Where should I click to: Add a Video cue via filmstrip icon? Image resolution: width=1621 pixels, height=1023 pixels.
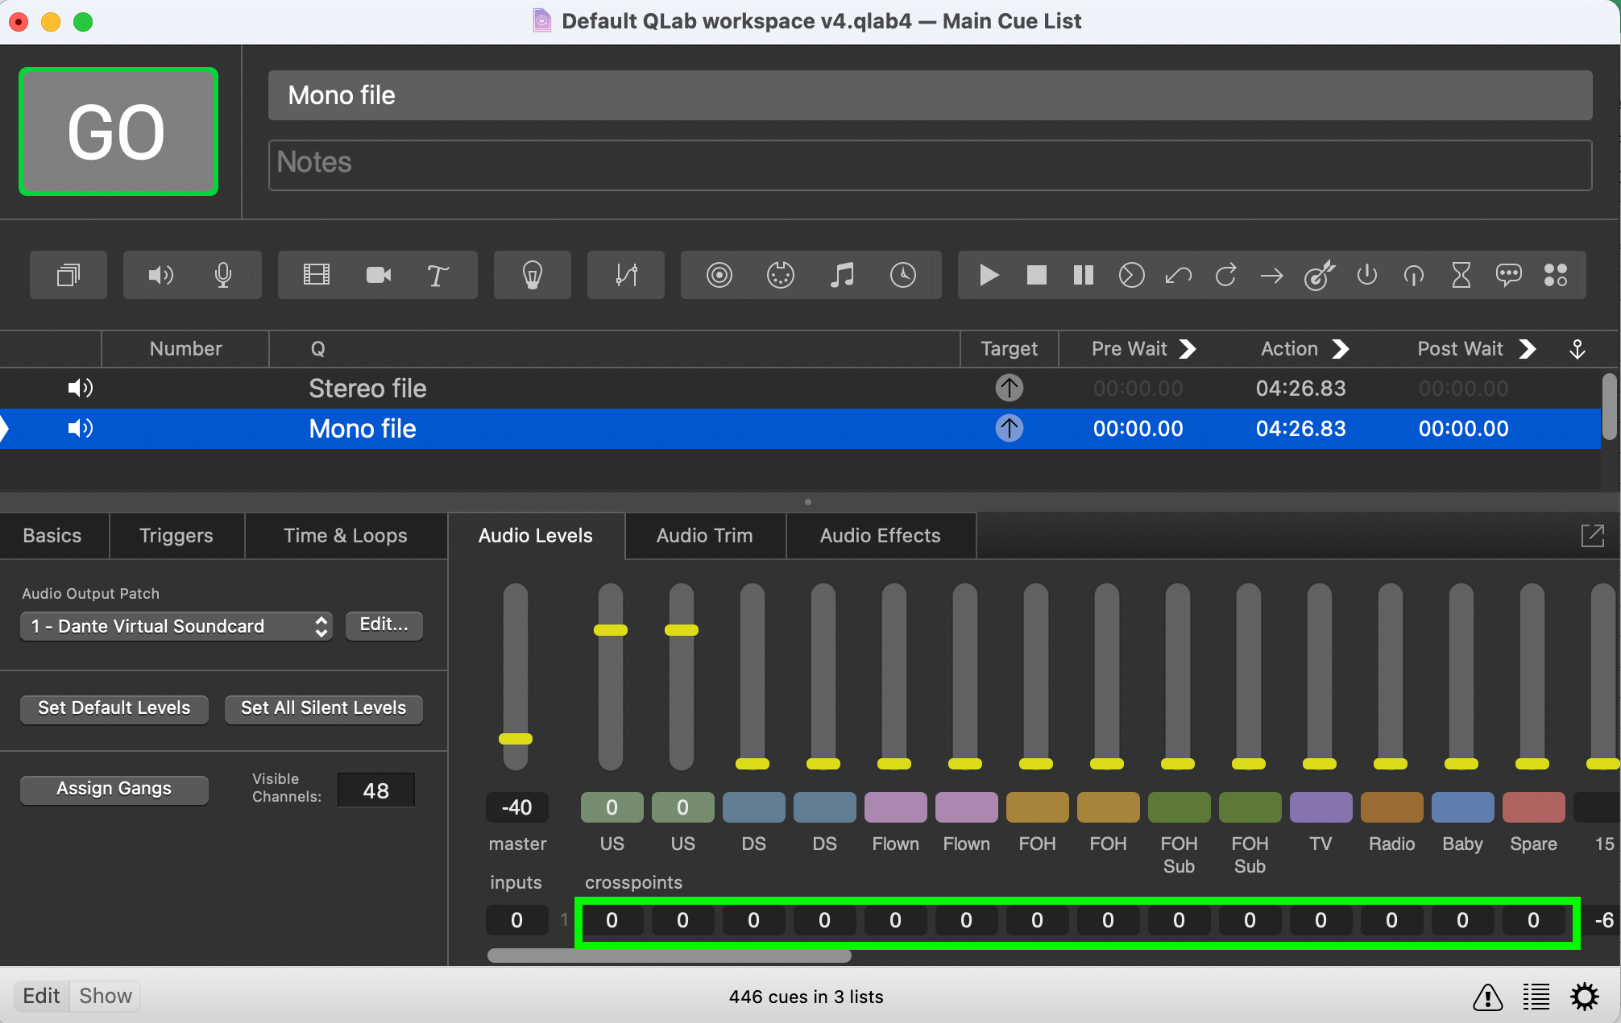[x=316, y=275]
